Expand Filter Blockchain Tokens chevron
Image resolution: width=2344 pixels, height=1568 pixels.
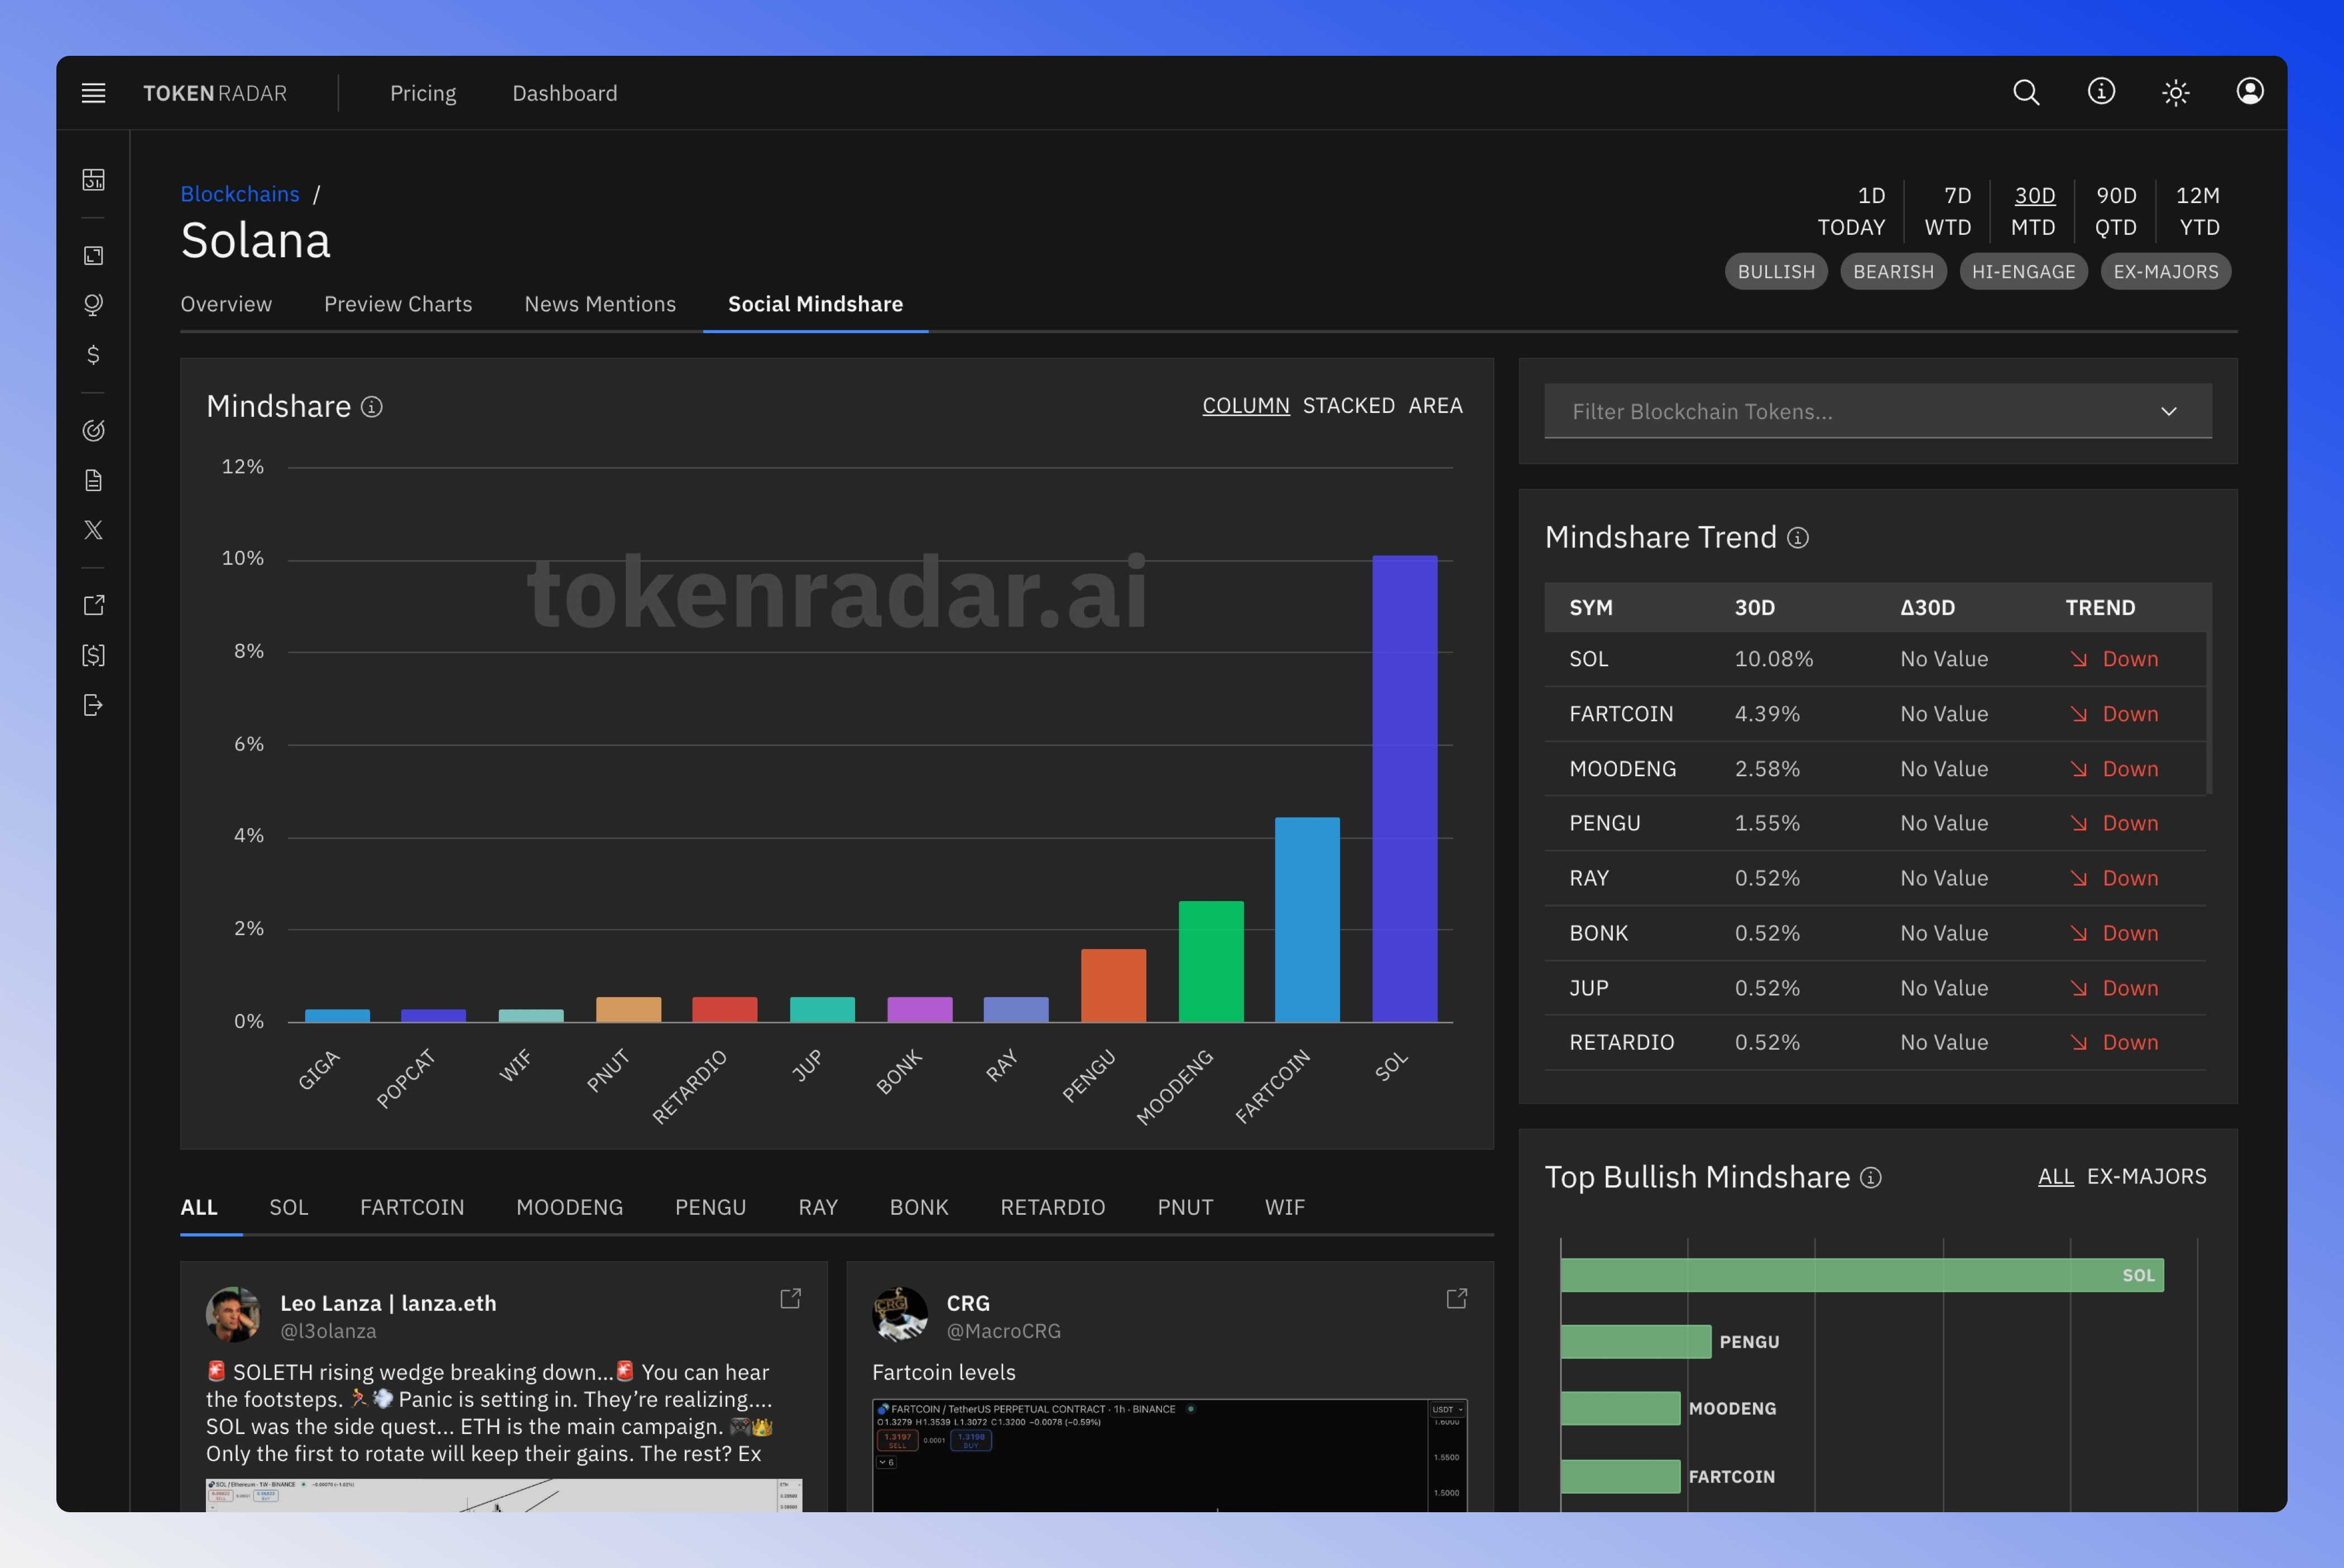click(2169, 412)
